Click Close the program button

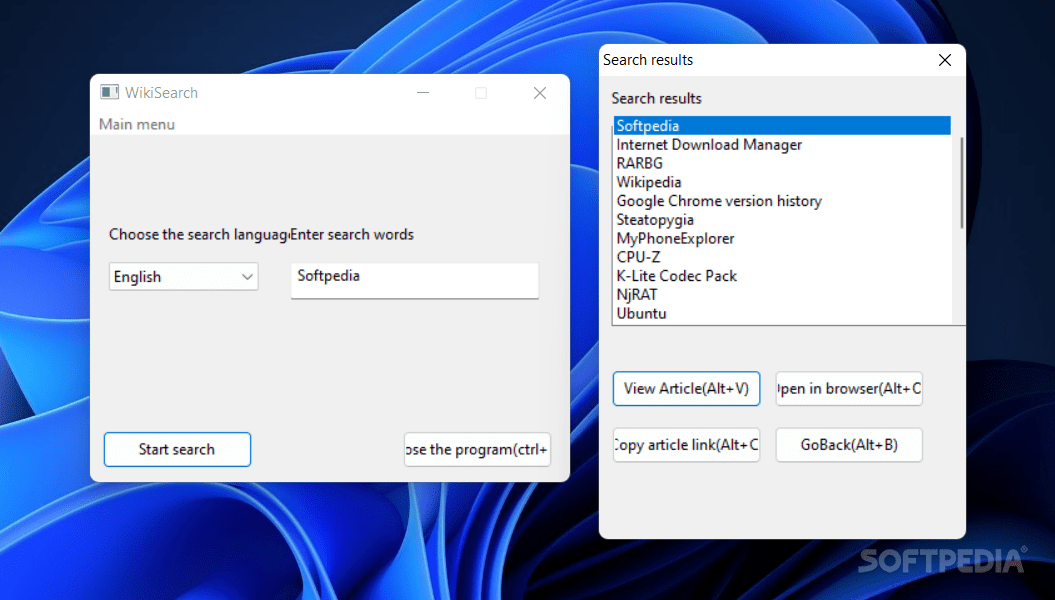pyautogui.click(x=477, y=449)
